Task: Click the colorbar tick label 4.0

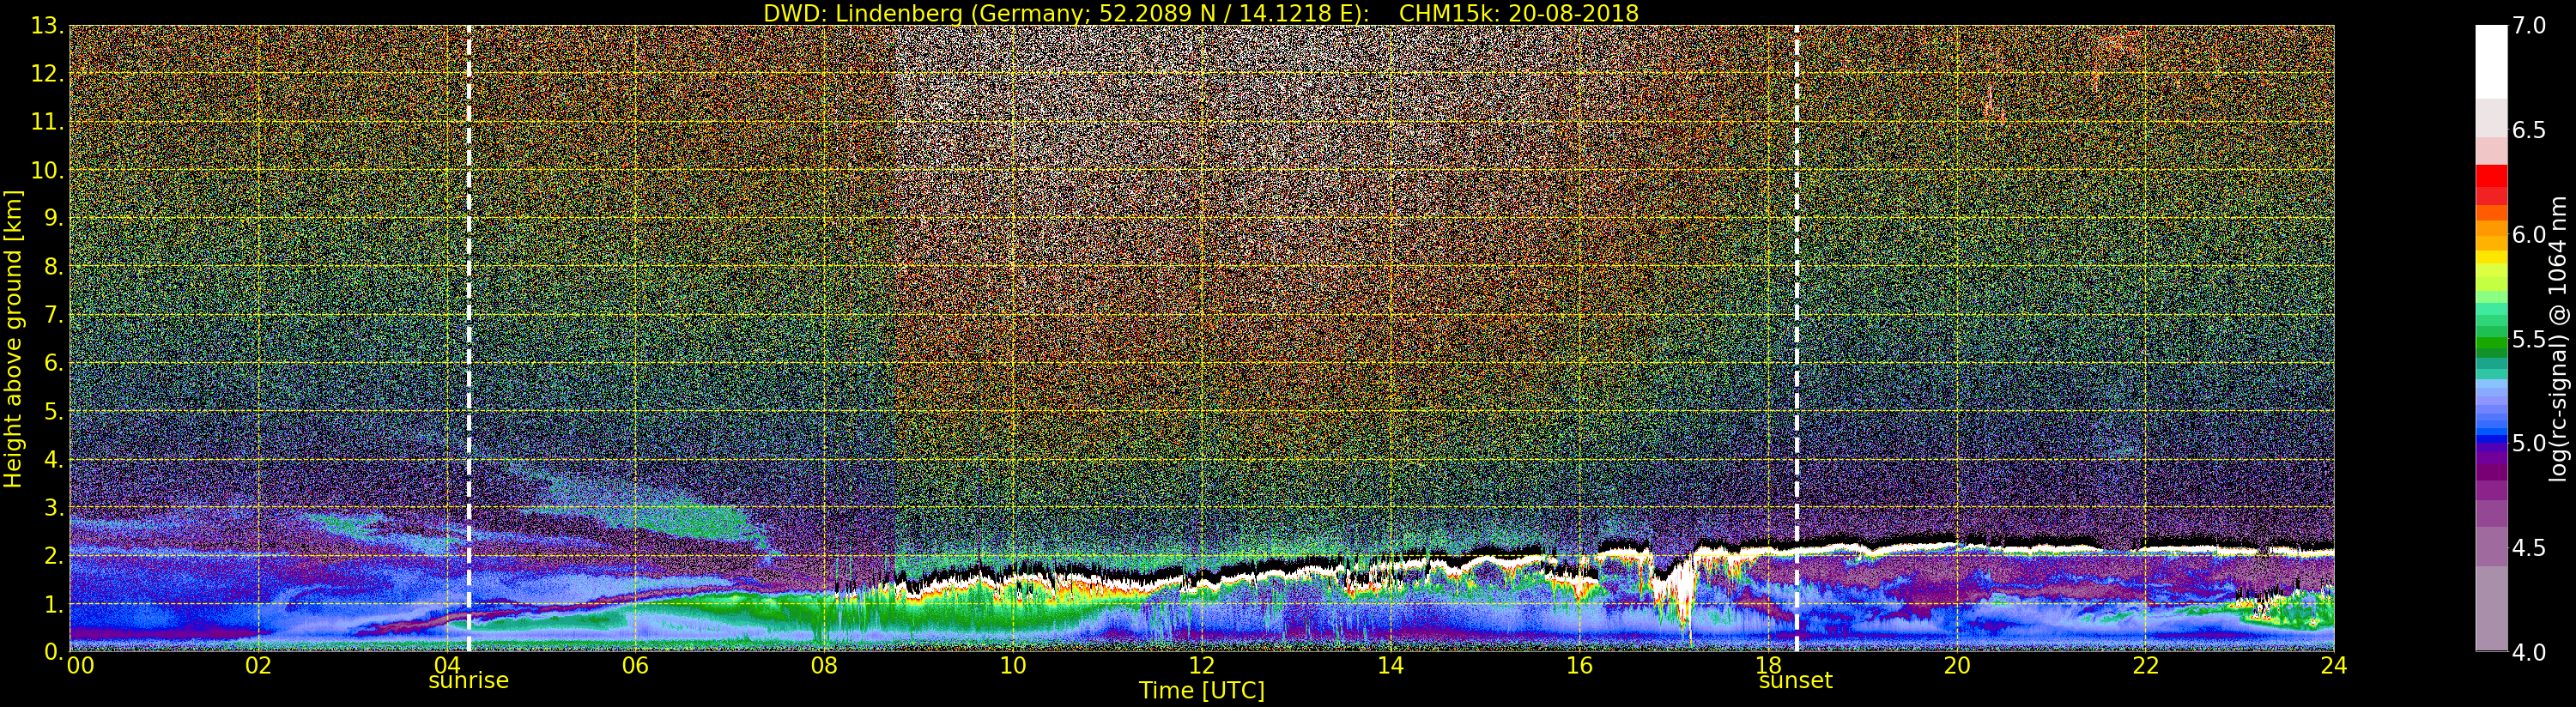Action: point(2528,652)
